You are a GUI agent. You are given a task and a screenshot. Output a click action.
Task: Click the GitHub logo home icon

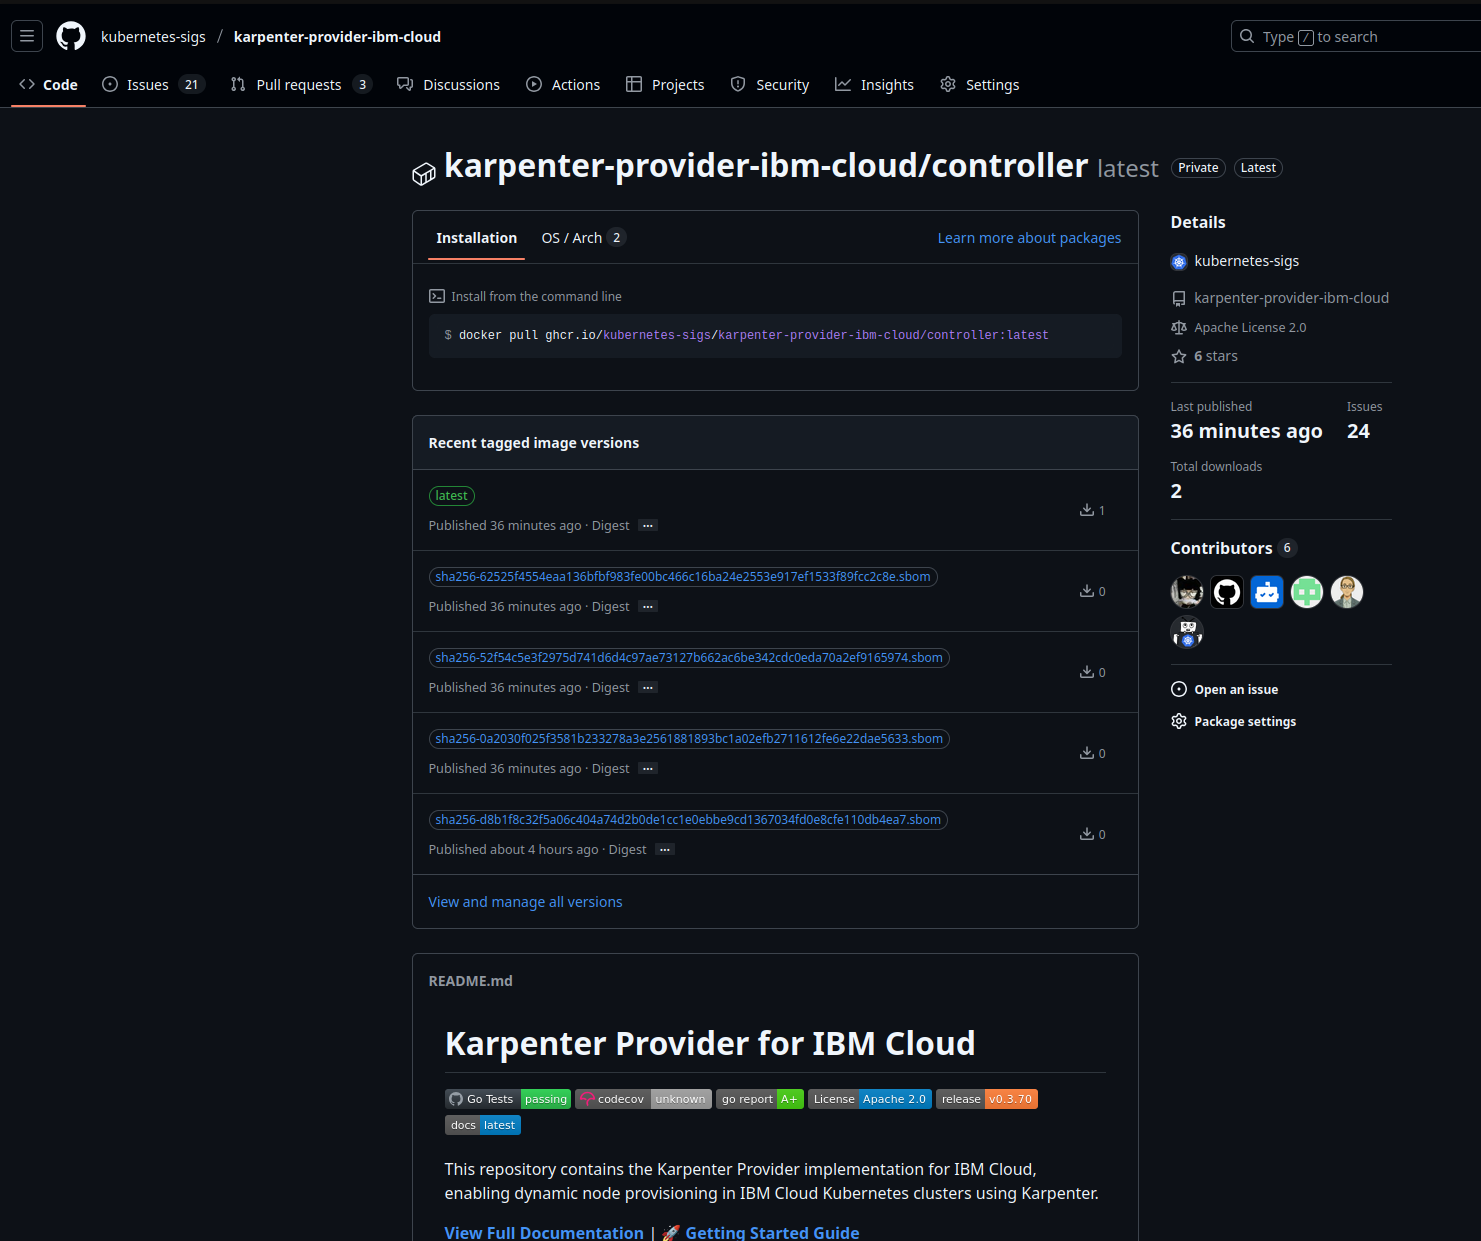tap(71, 36)
